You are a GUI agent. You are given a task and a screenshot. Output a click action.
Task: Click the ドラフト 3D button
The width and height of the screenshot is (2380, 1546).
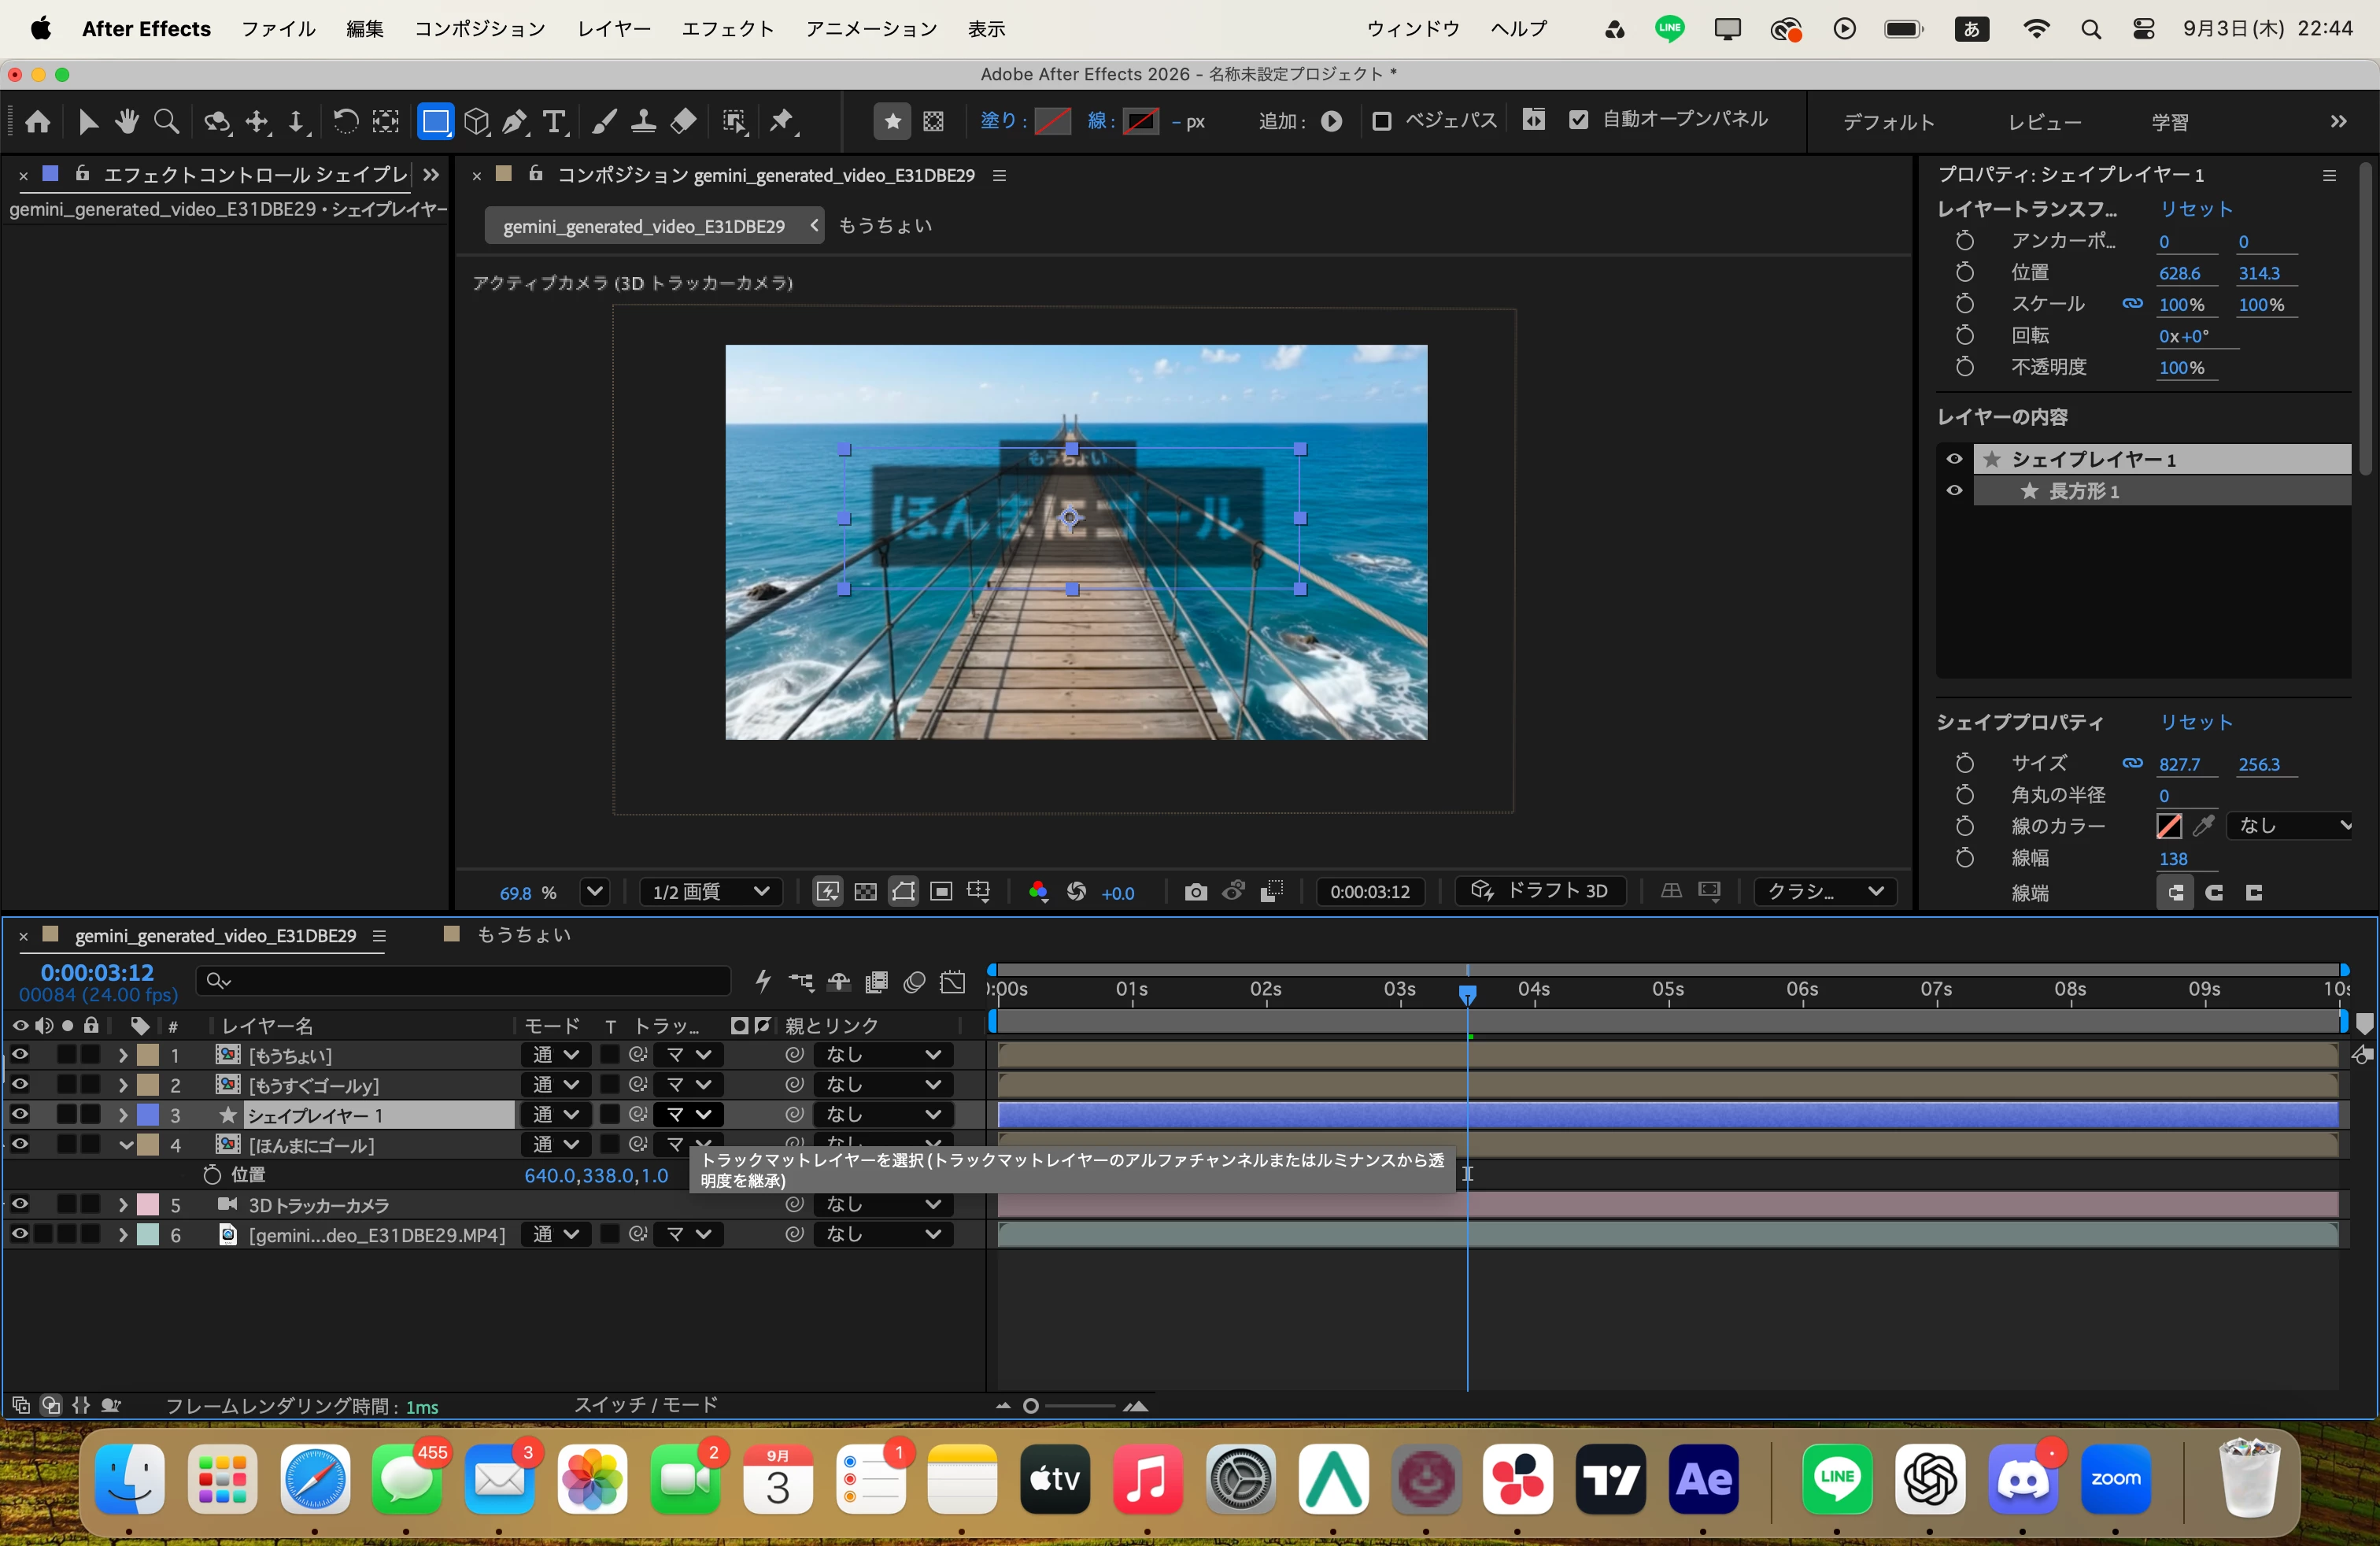[x=1540, y=892]
